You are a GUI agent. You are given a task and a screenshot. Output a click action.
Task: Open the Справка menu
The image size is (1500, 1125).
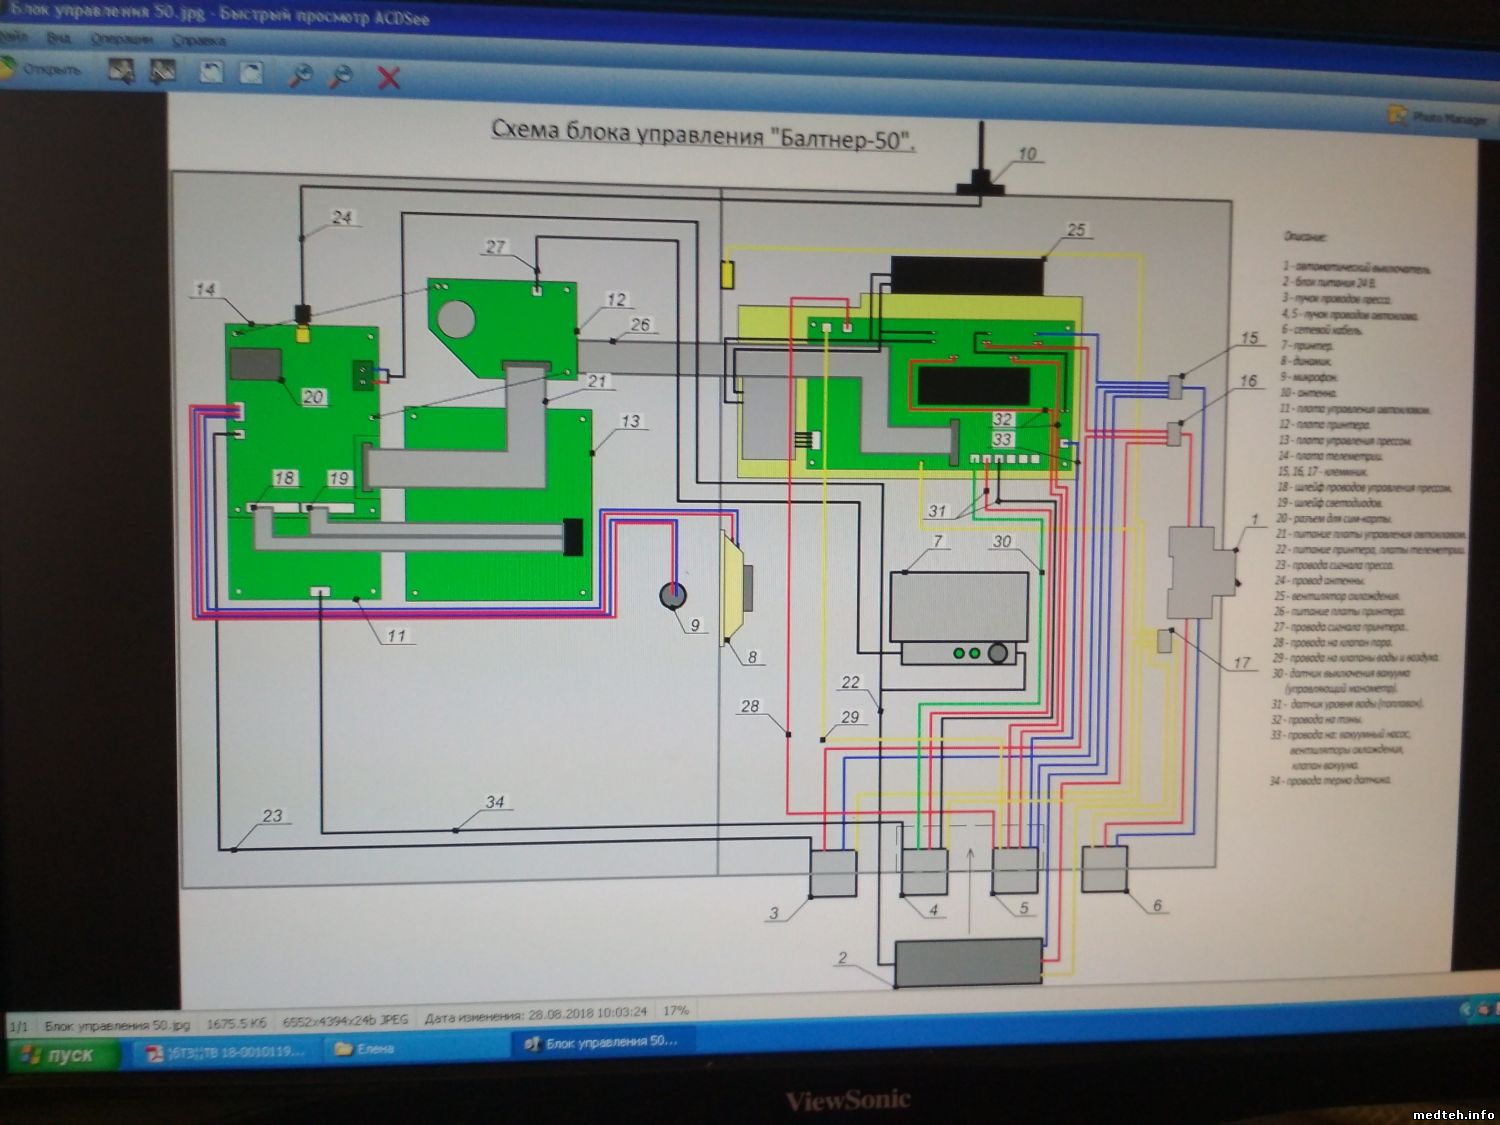coord(198,41)
